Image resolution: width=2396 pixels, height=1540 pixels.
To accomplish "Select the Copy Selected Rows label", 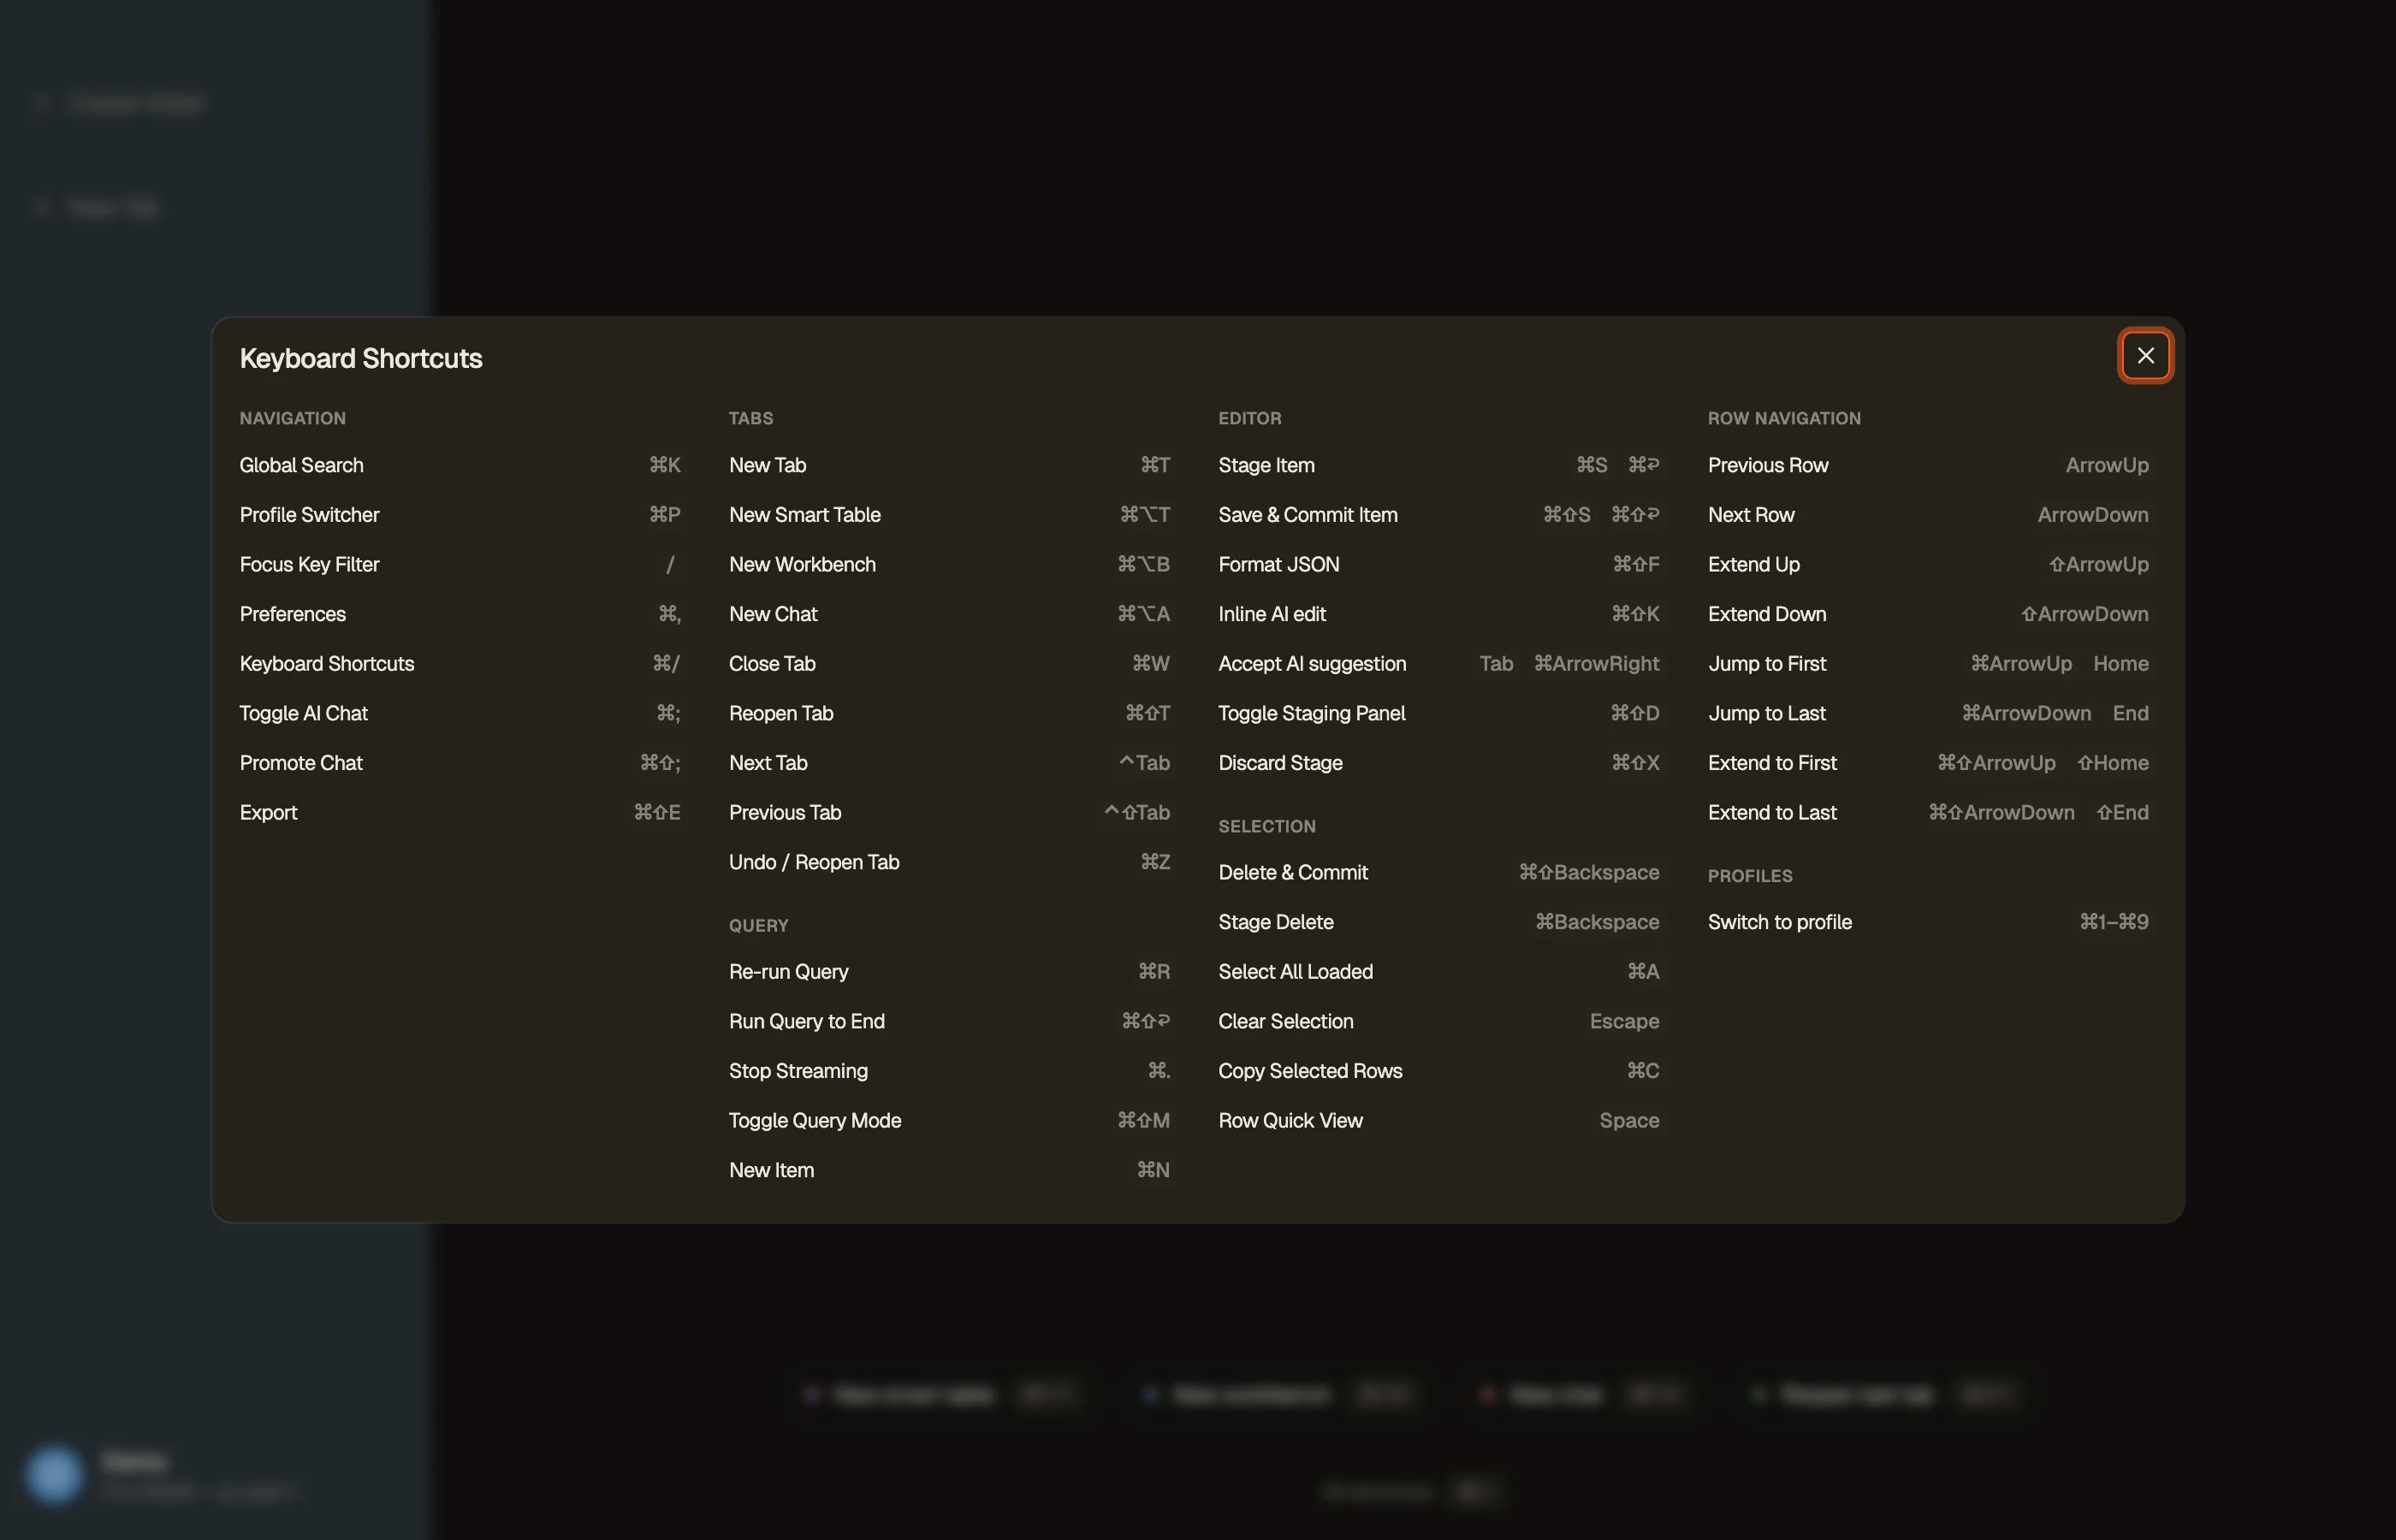I will 1310,1071.
